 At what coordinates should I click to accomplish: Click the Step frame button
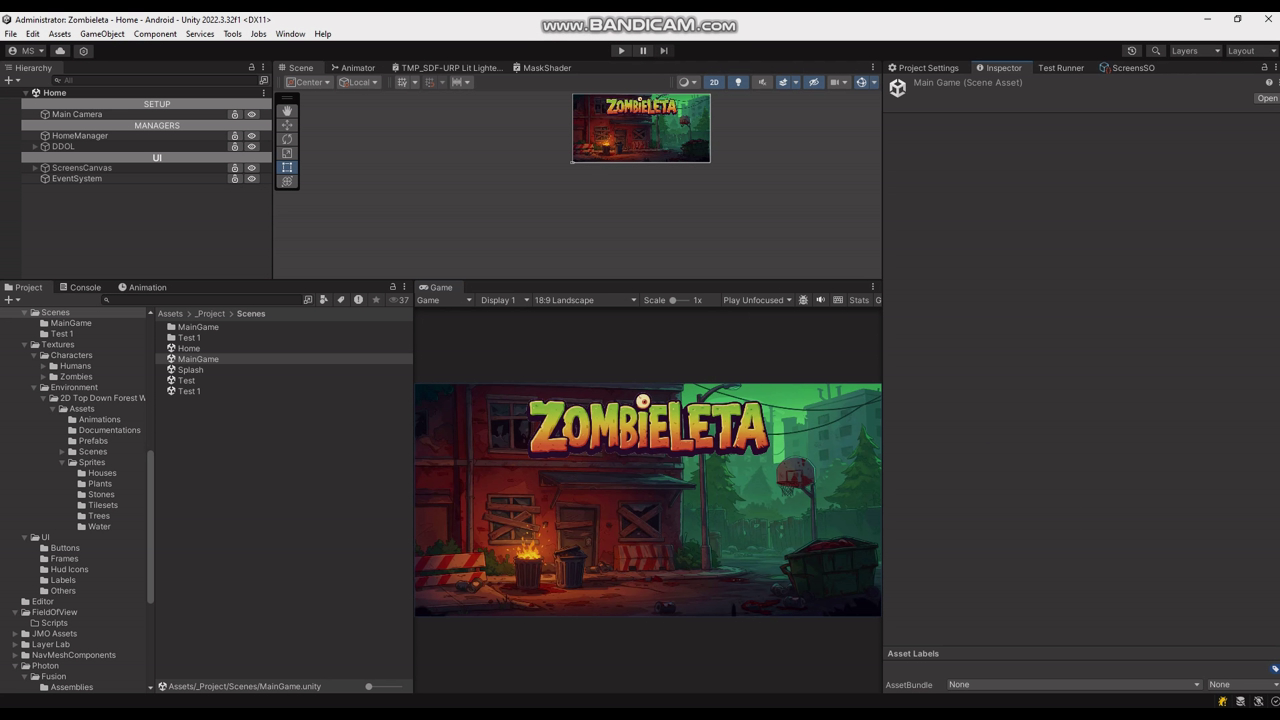[x=664, y=51]
